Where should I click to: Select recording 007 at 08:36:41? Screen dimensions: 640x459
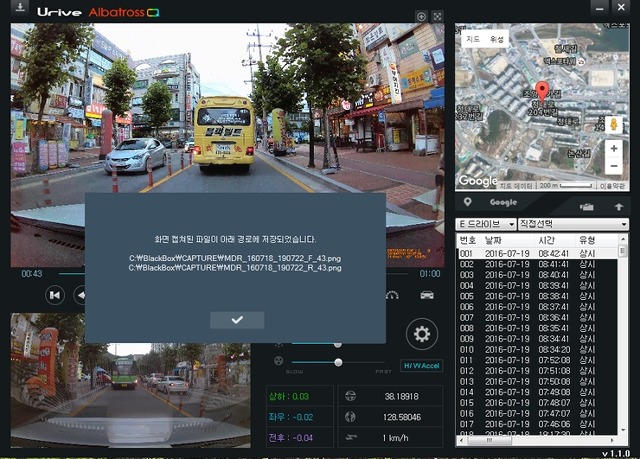(537, 317)
